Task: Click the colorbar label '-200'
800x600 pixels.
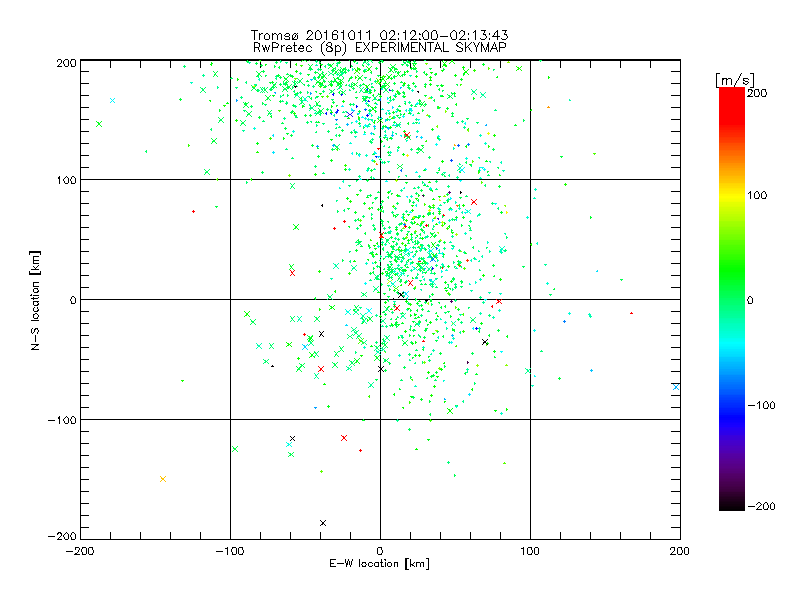Action: [761, 506]
